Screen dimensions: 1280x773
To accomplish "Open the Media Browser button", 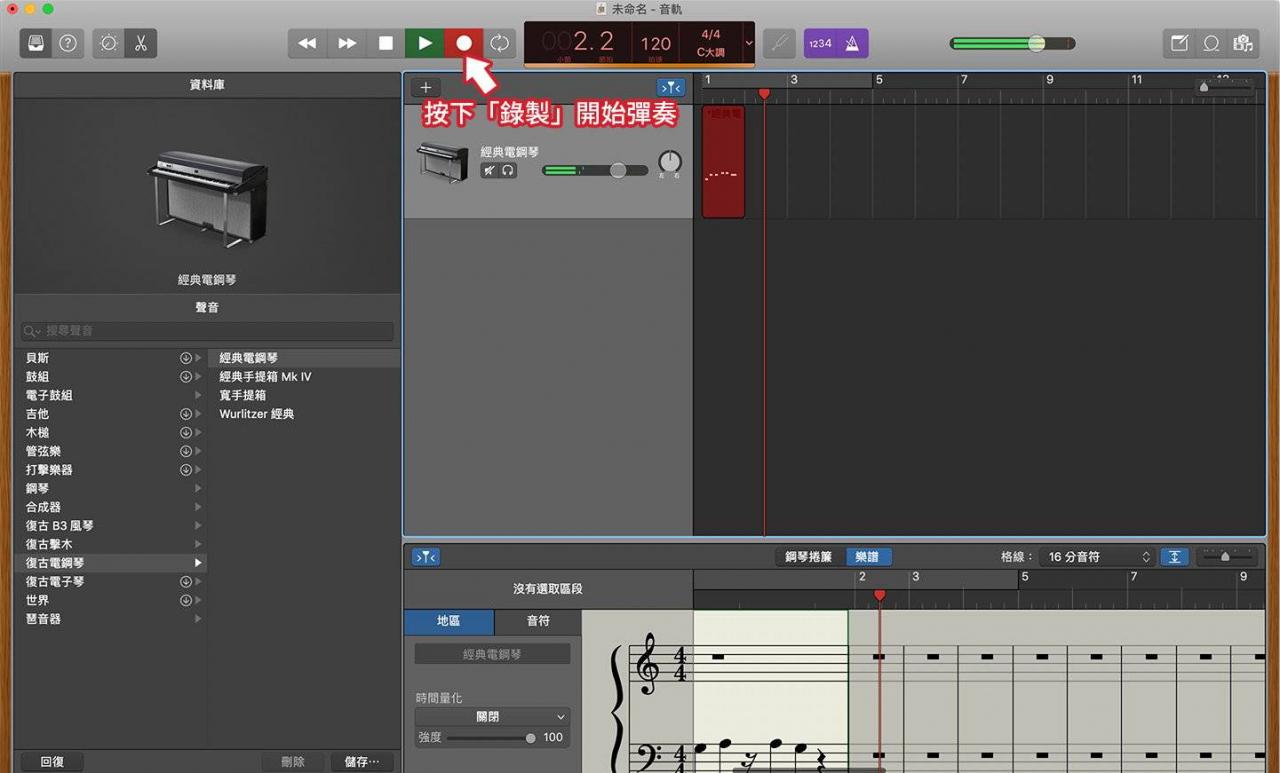I will click(1243, 43).
